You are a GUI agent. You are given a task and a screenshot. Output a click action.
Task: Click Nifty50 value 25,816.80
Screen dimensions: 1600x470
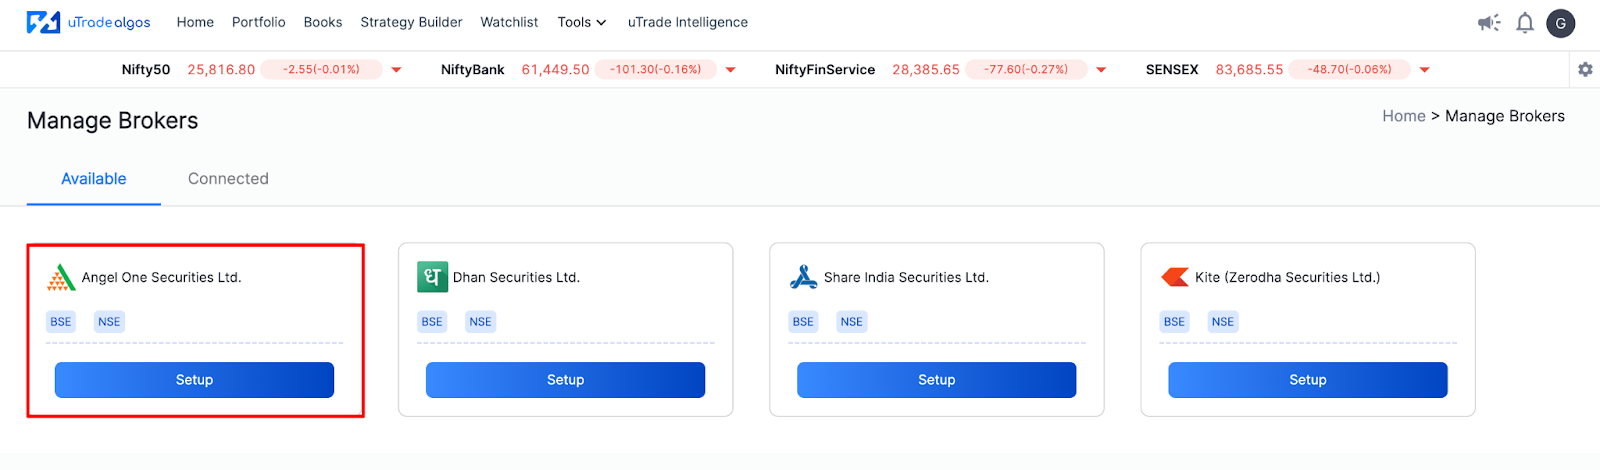[x=221, y=70]
